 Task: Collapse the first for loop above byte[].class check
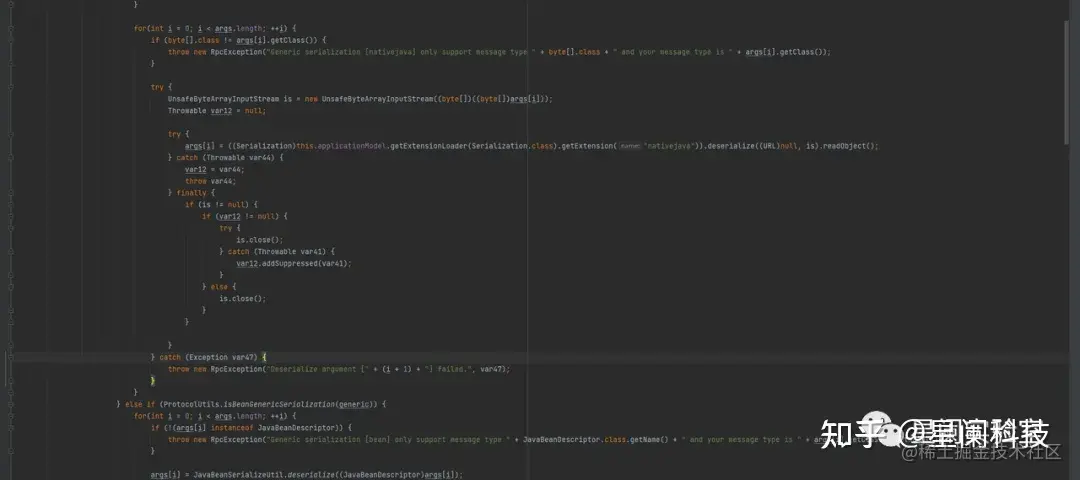pyautogui.click(x=10, y=28)
